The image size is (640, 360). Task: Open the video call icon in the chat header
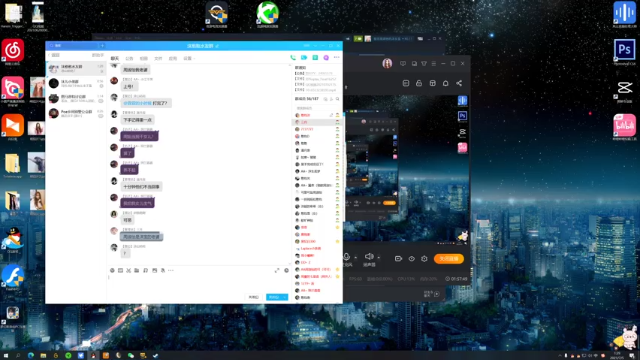pos(304,58)
